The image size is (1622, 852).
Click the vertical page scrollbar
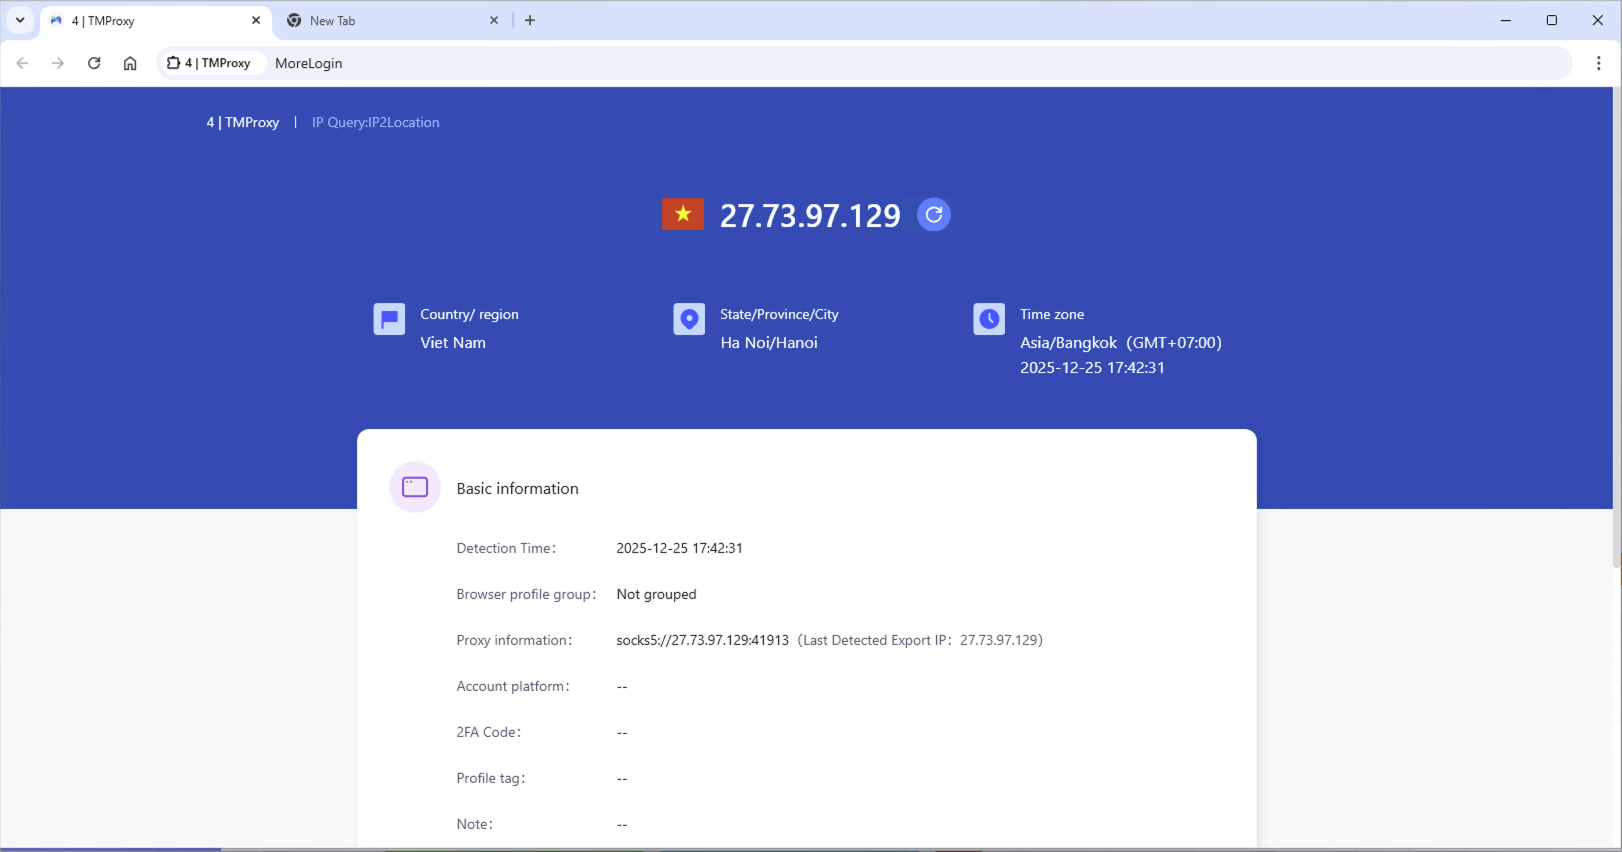click(1615, 330)
